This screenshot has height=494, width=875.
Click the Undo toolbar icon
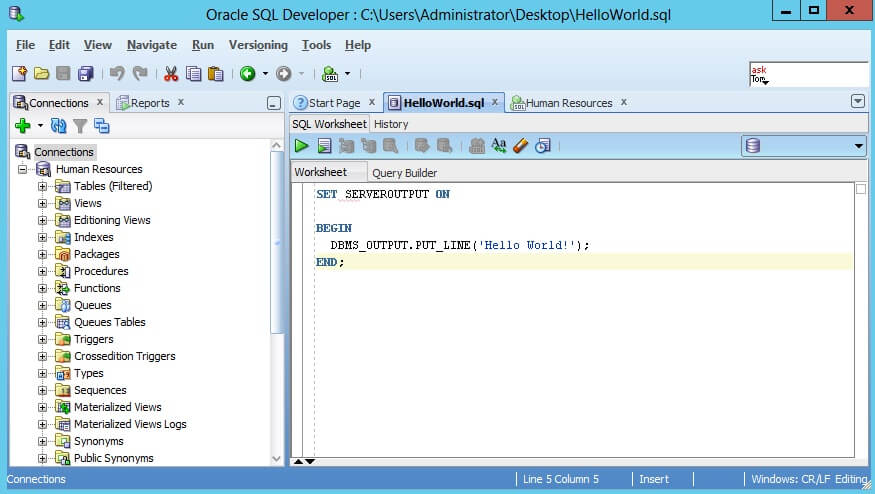click(x=117, y=73)
